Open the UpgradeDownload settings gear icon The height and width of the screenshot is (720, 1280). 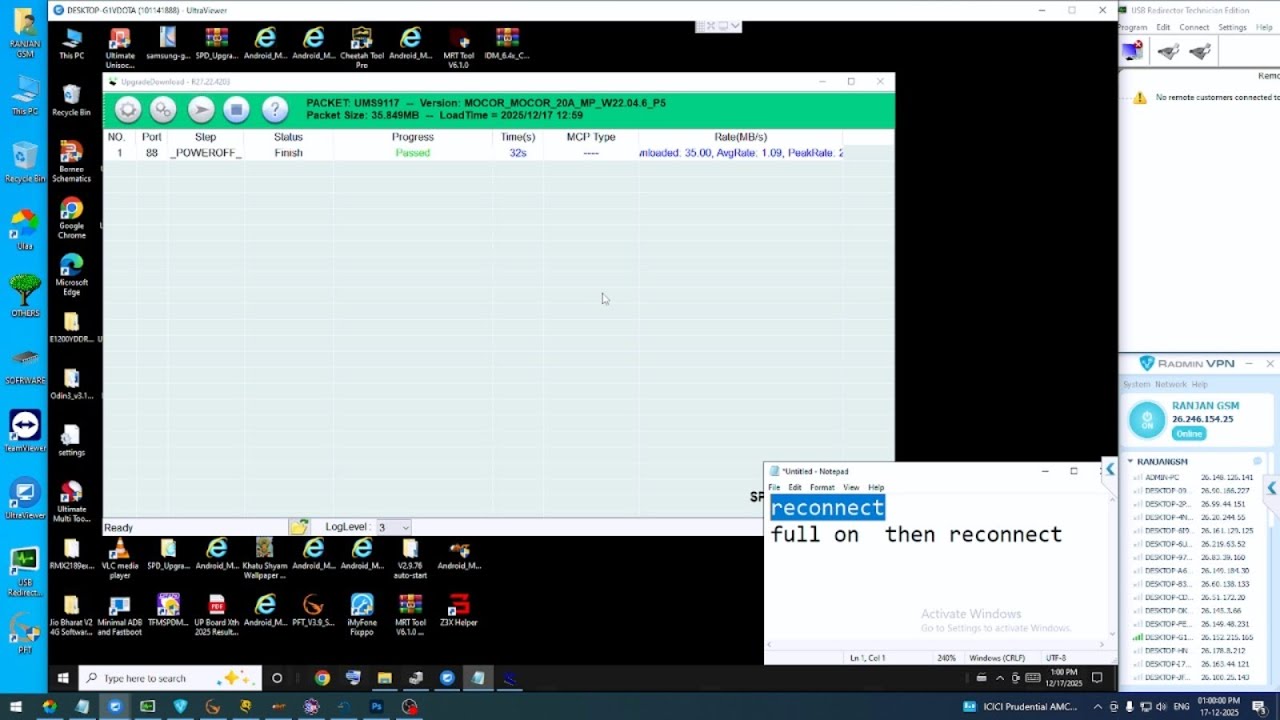pyautogui.click(x=128, y=110)
